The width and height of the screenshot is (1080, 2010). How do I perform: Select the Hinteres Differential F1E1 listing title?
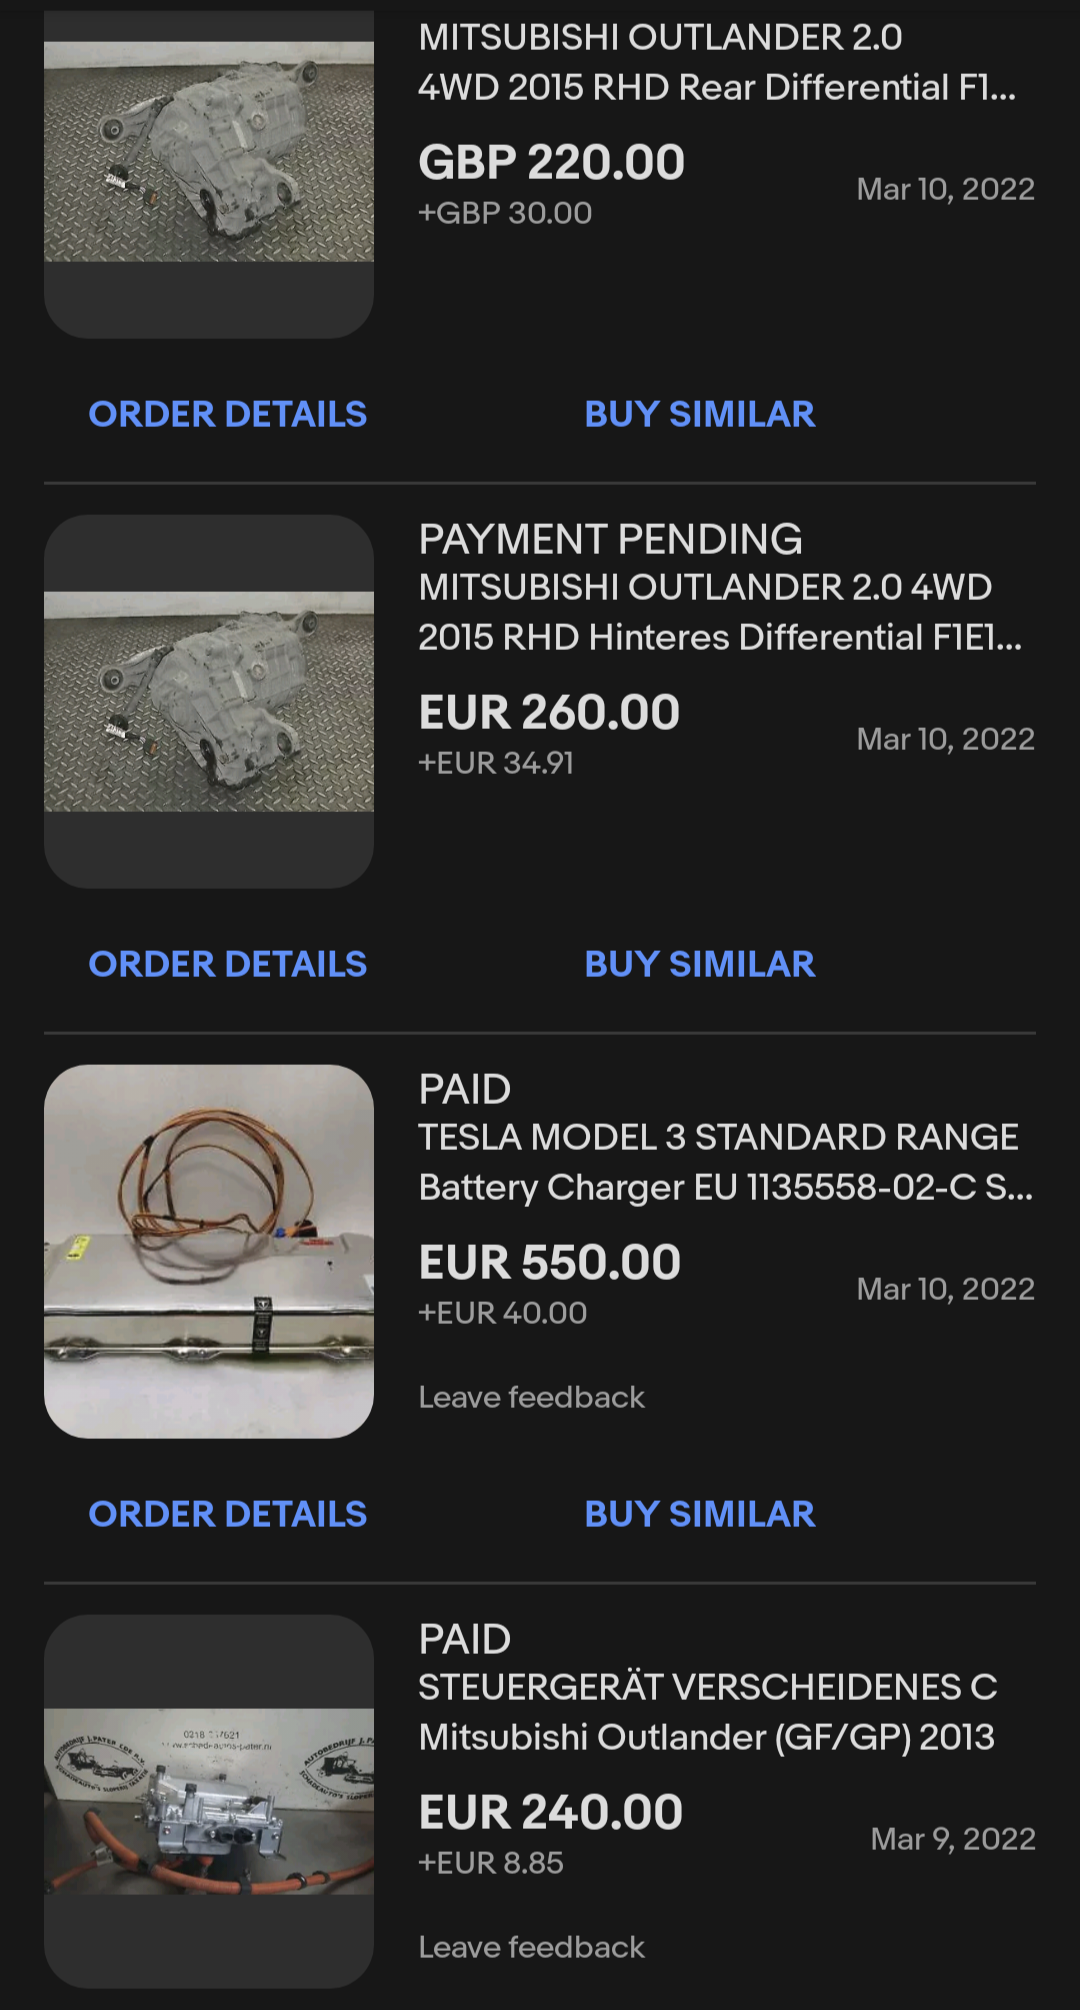point(719,612)
